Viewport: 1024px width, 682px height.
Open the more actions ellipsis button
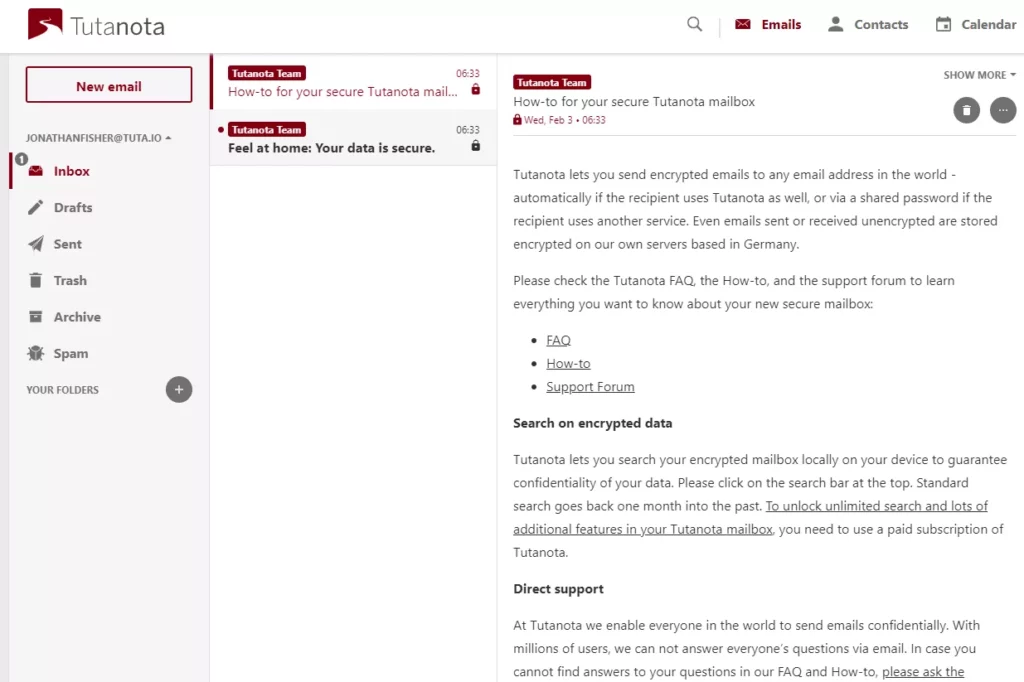1003,110
